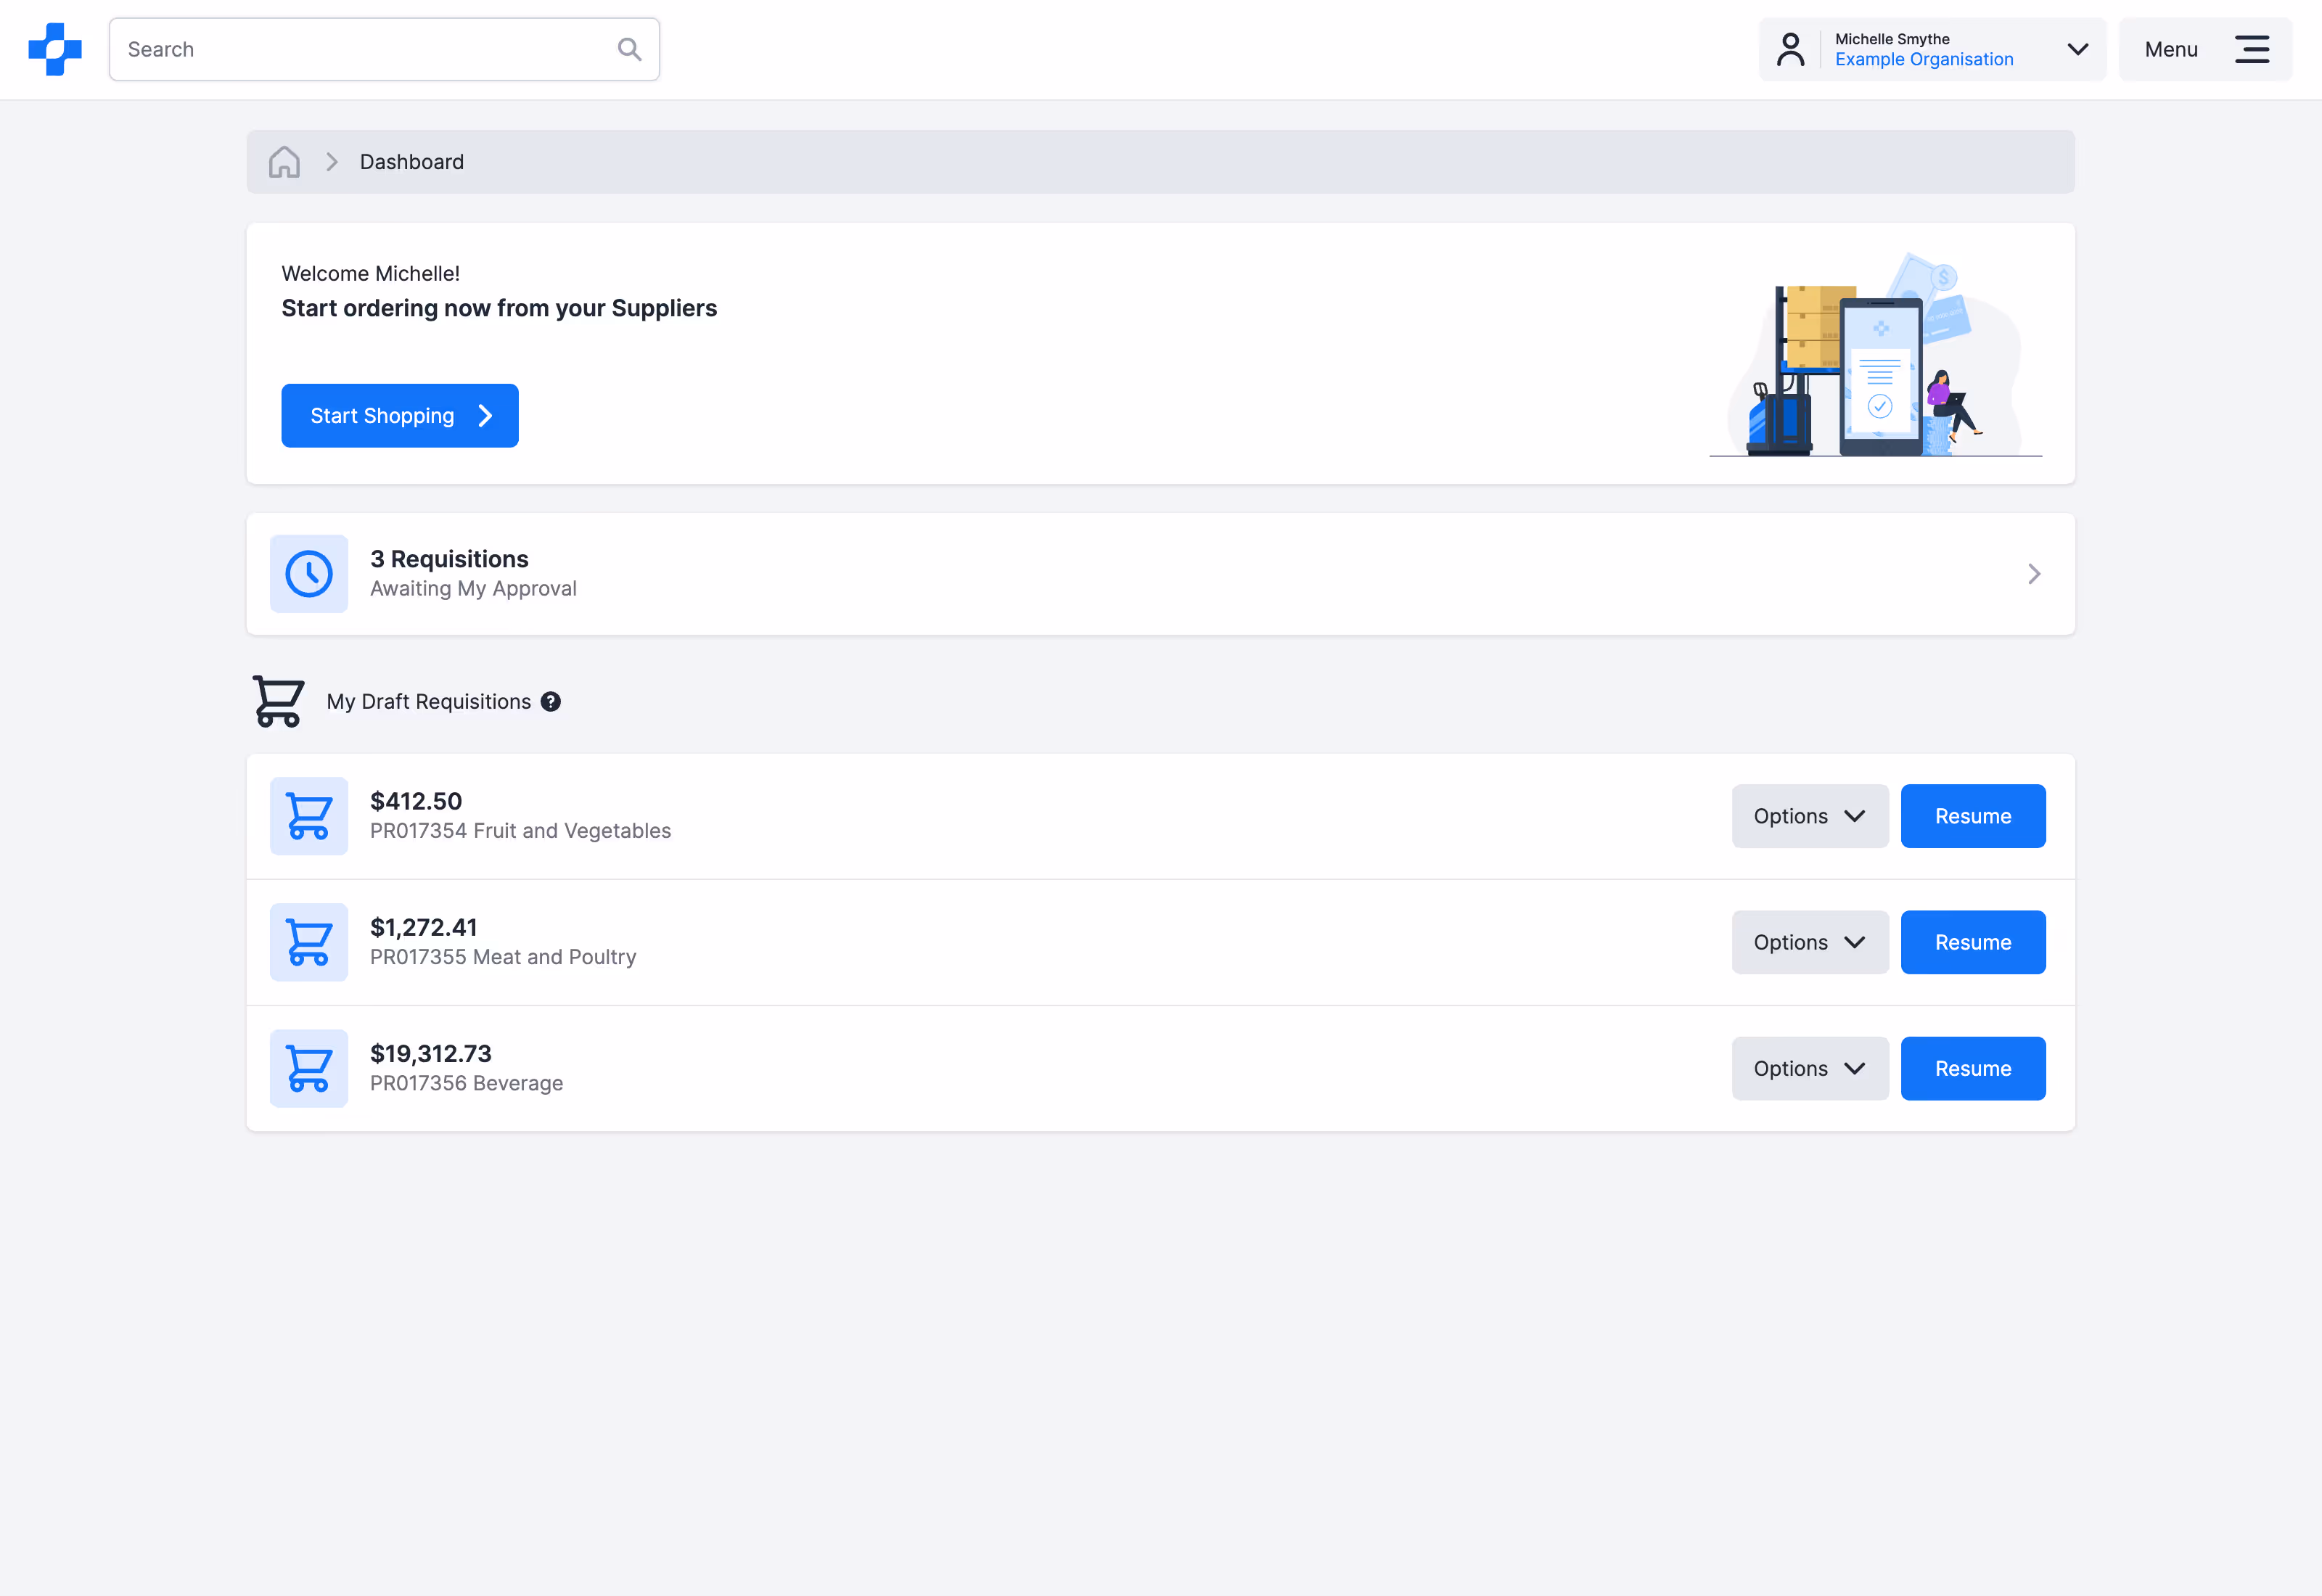
Task: Open Options for PR017356 Beverage
Action: (1809, 1068)
